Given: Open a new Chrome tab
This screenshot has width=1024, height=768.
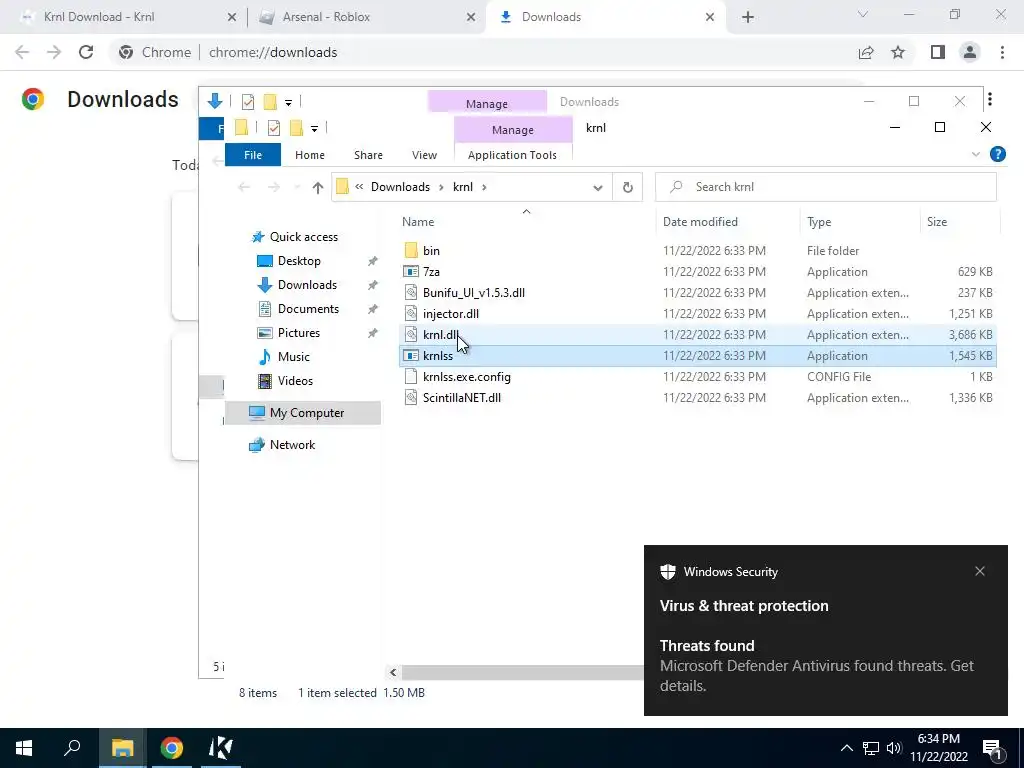Looking at the screenshot, I should coord(748,17).
